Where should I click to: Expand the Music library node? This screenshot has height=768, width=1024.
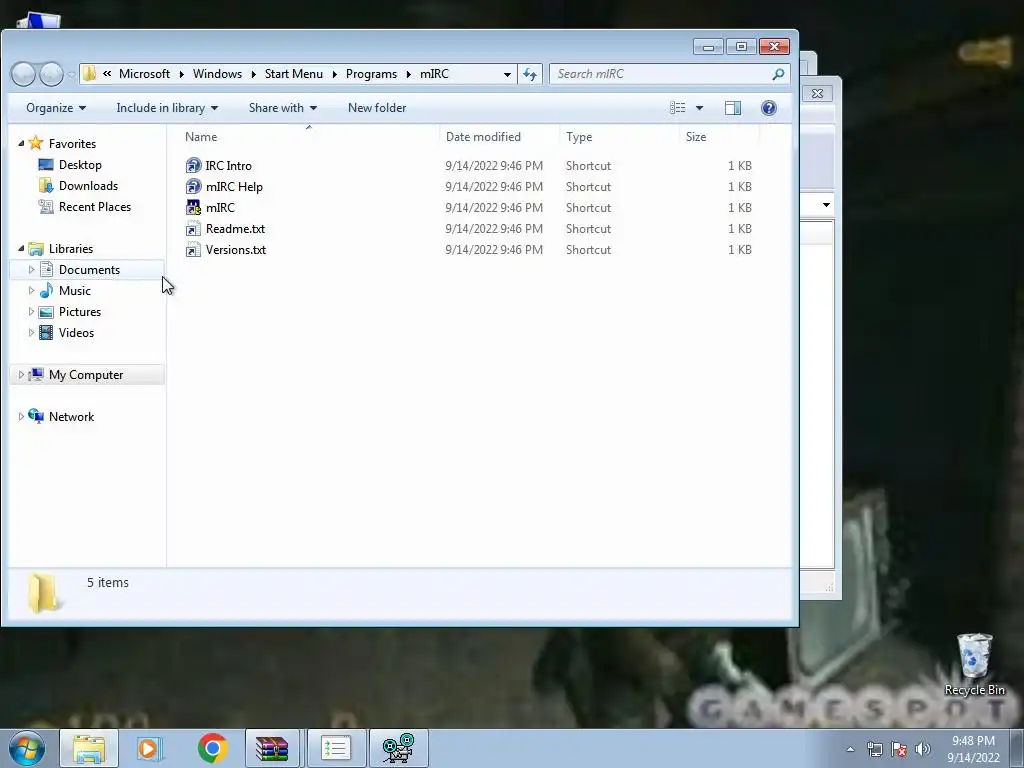31,291
